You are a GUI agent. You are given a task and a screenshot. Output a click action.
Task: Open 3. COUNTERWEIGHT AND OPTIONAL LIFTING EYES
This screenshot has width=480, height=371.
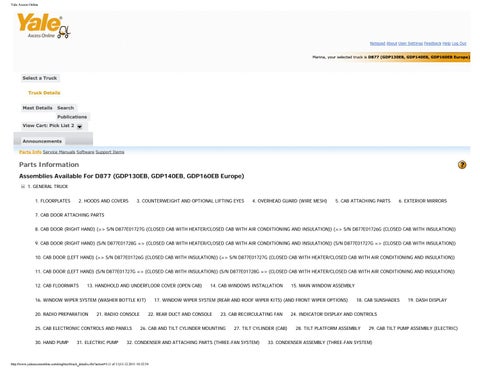coord(190,201)
